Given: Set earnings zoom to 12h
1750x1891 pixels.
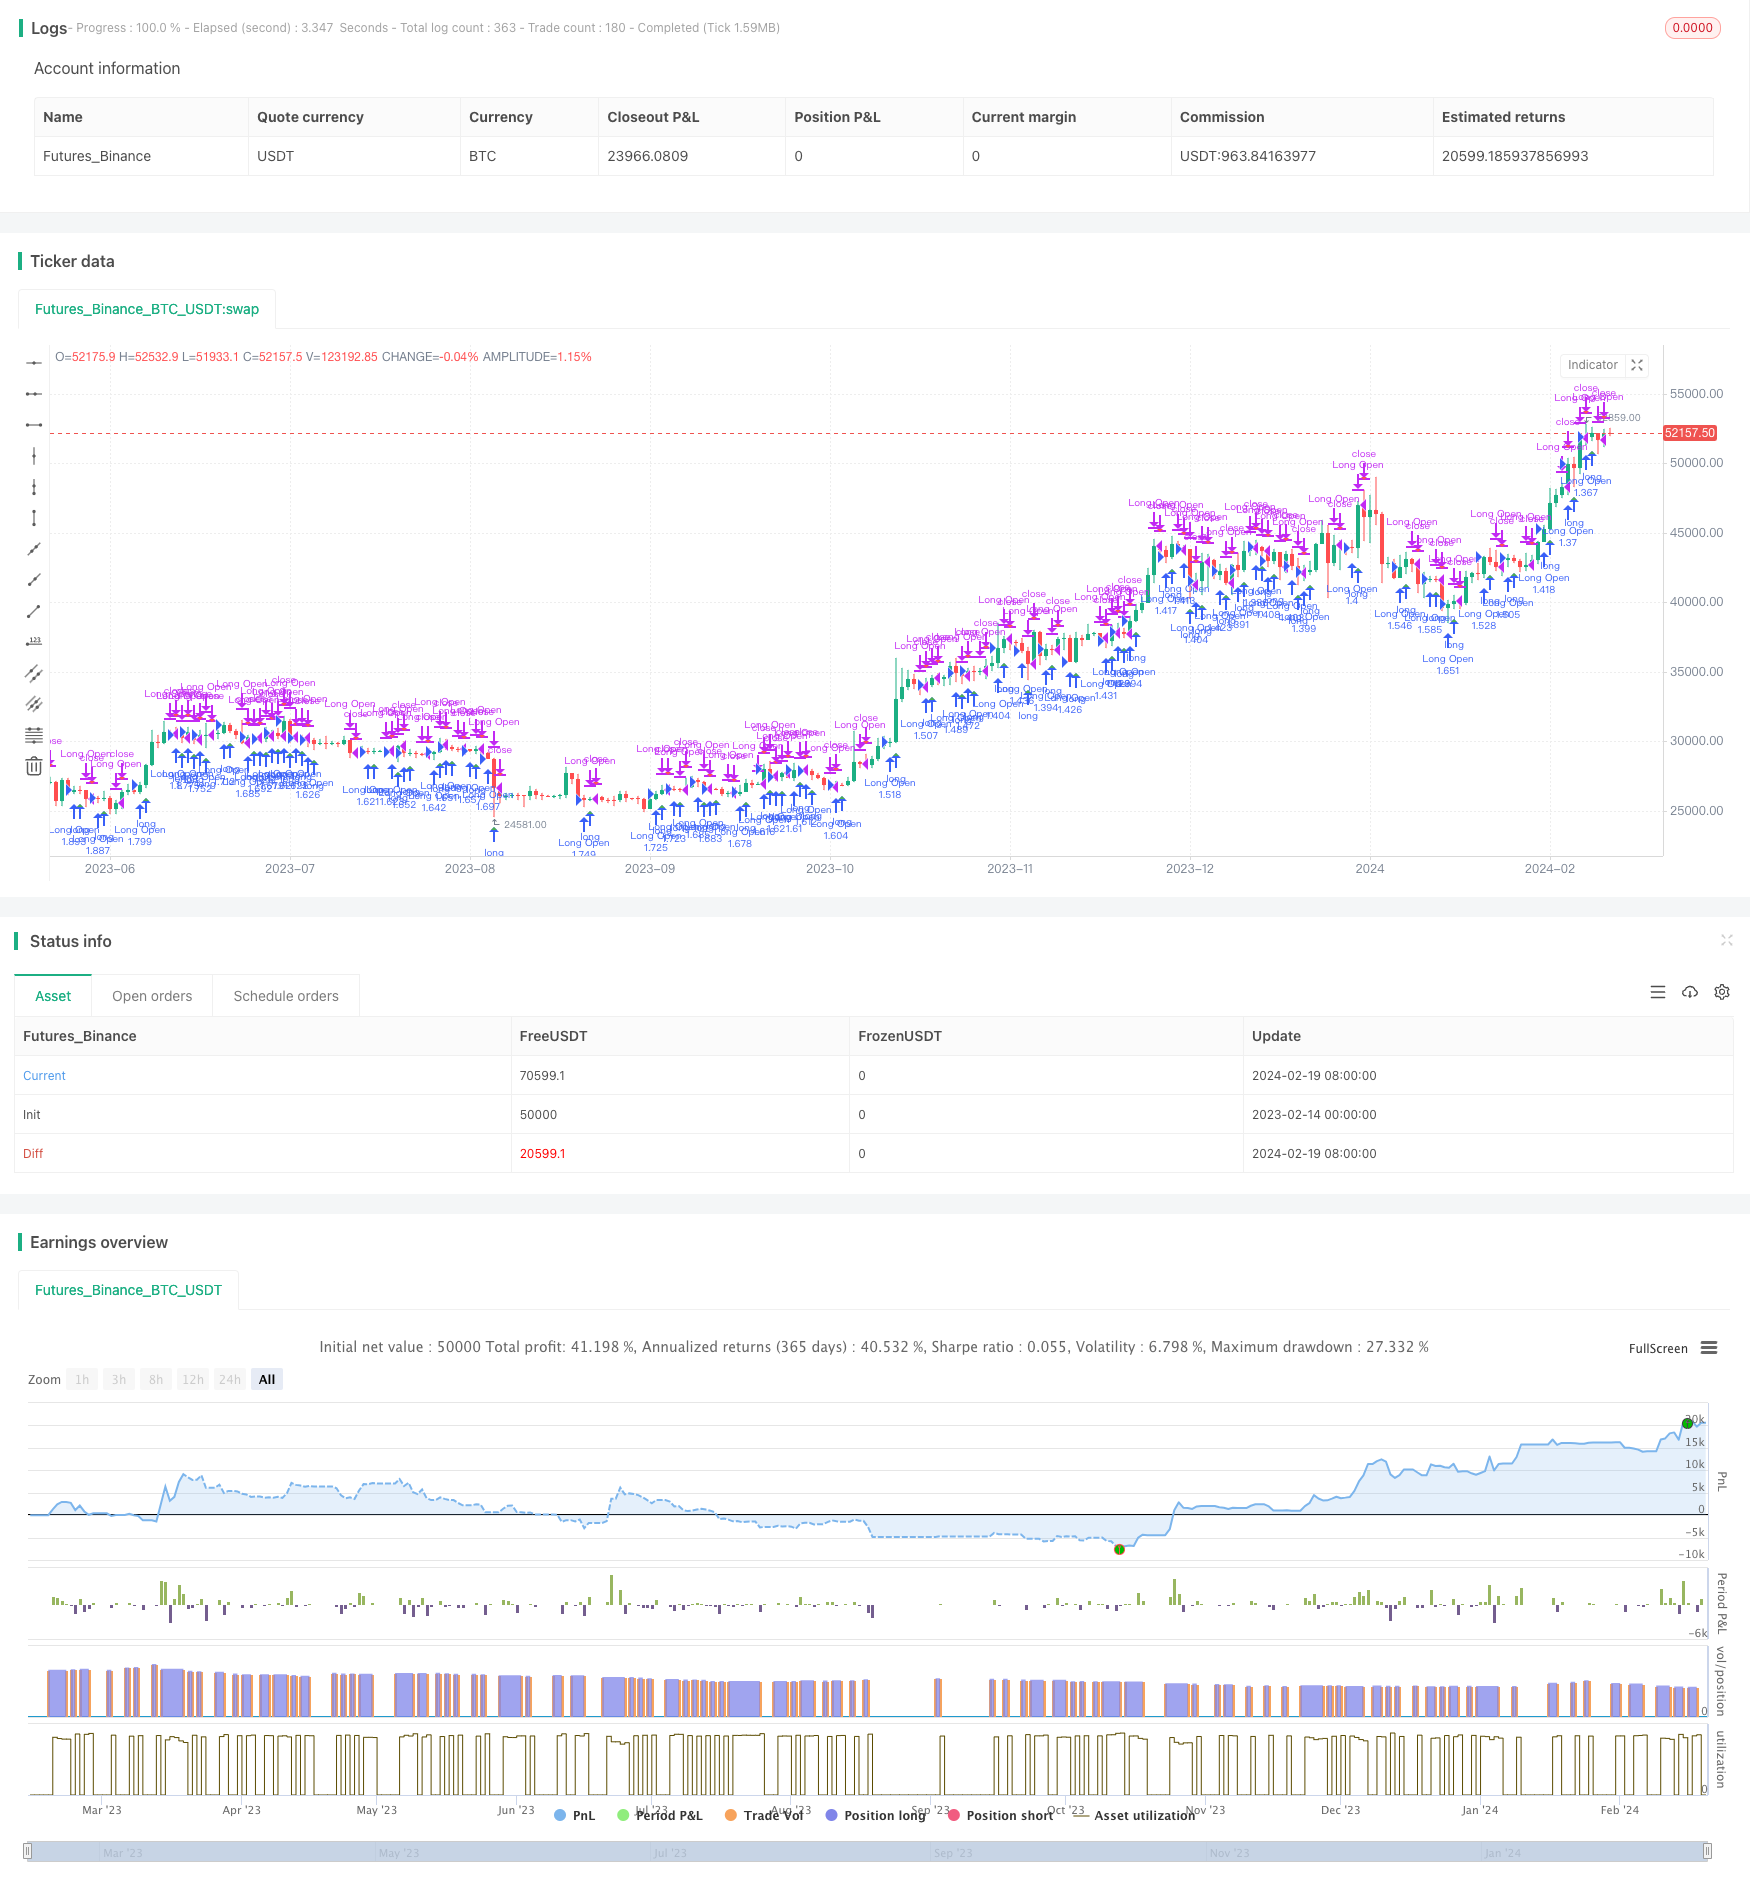Looking at the screenshot, I should click(x=193, y=1379).
